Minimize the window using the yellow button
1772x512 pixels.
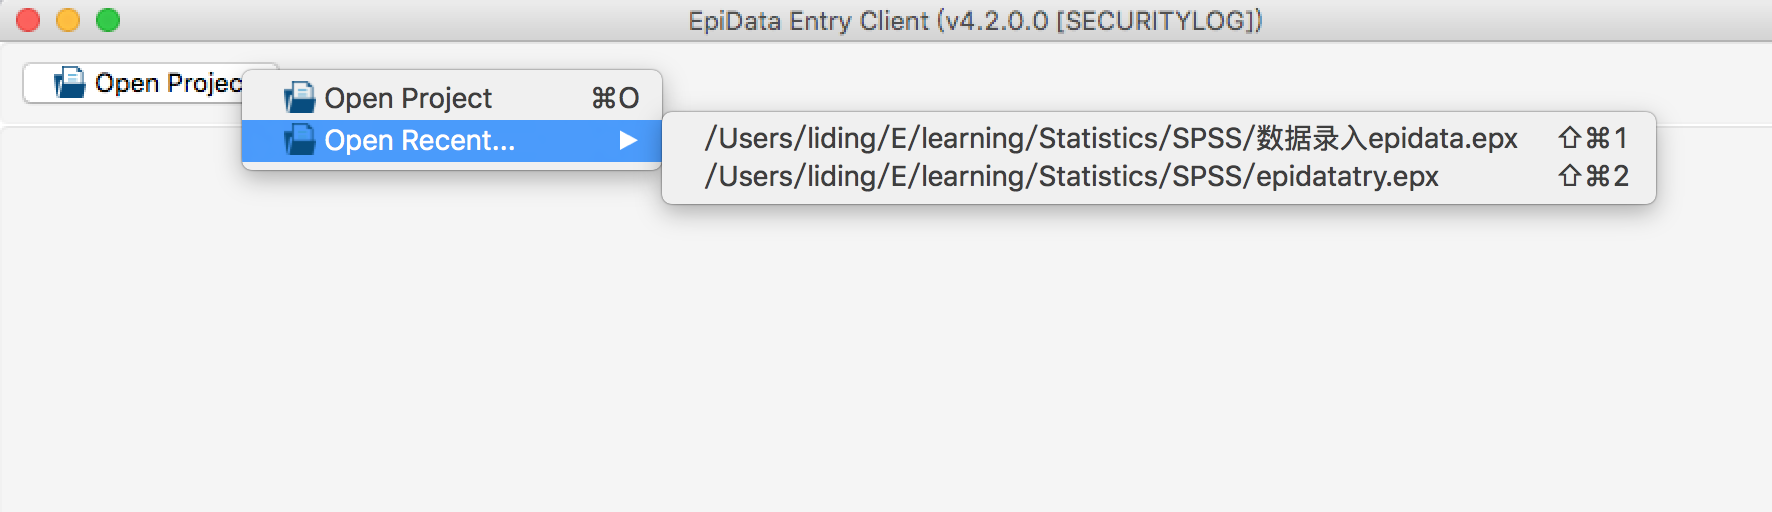pos(68,20)
